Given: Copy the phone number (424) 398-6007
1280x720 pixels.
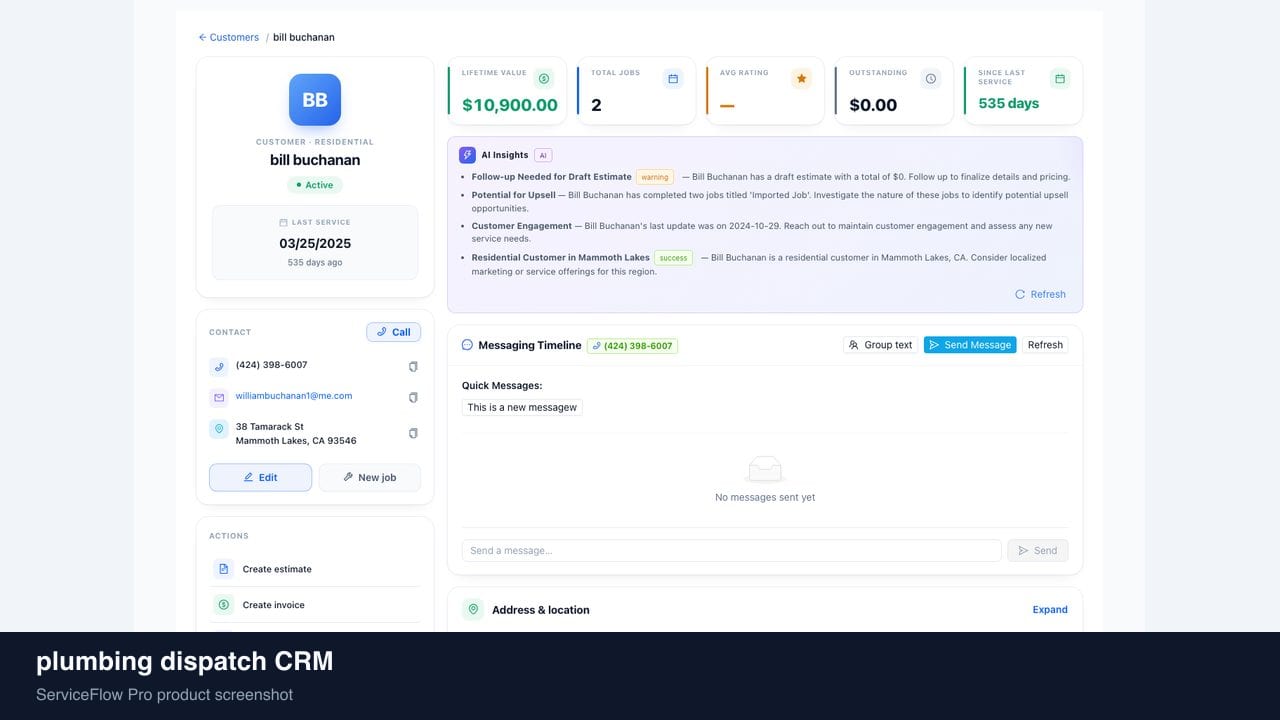Looking at the screenshot, I should pyautogui.click(x=413, y=367).
